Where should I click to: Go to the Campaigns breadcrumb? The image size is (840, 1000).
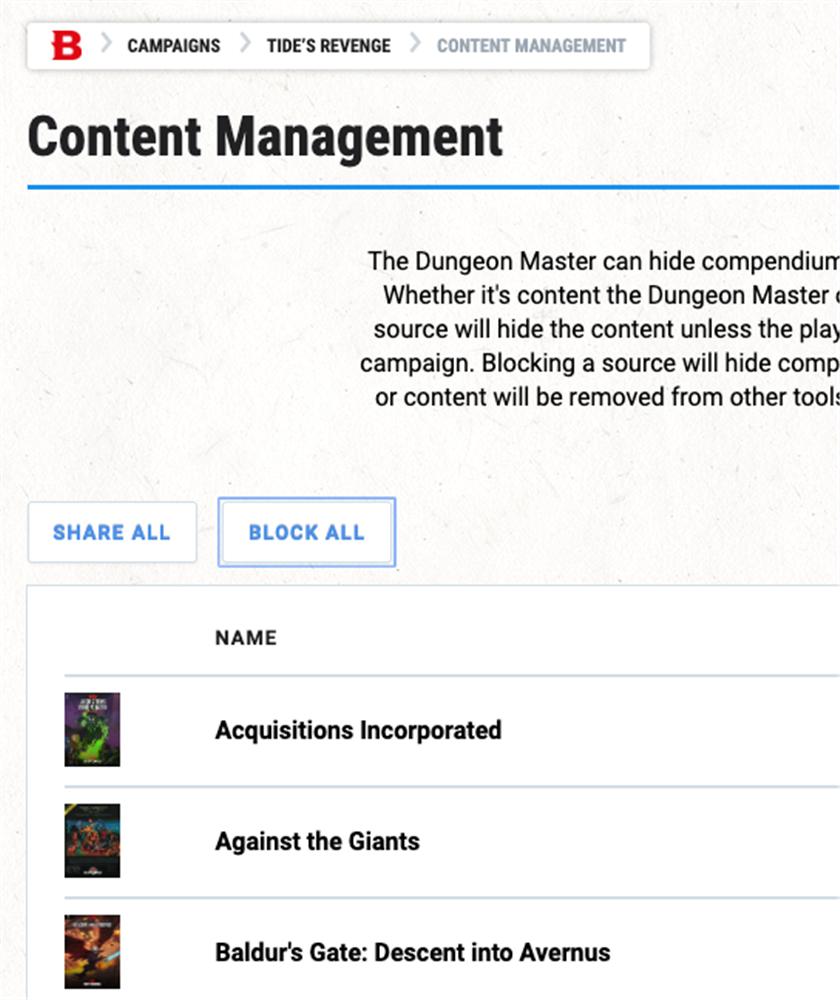click(x=173, y=46)
